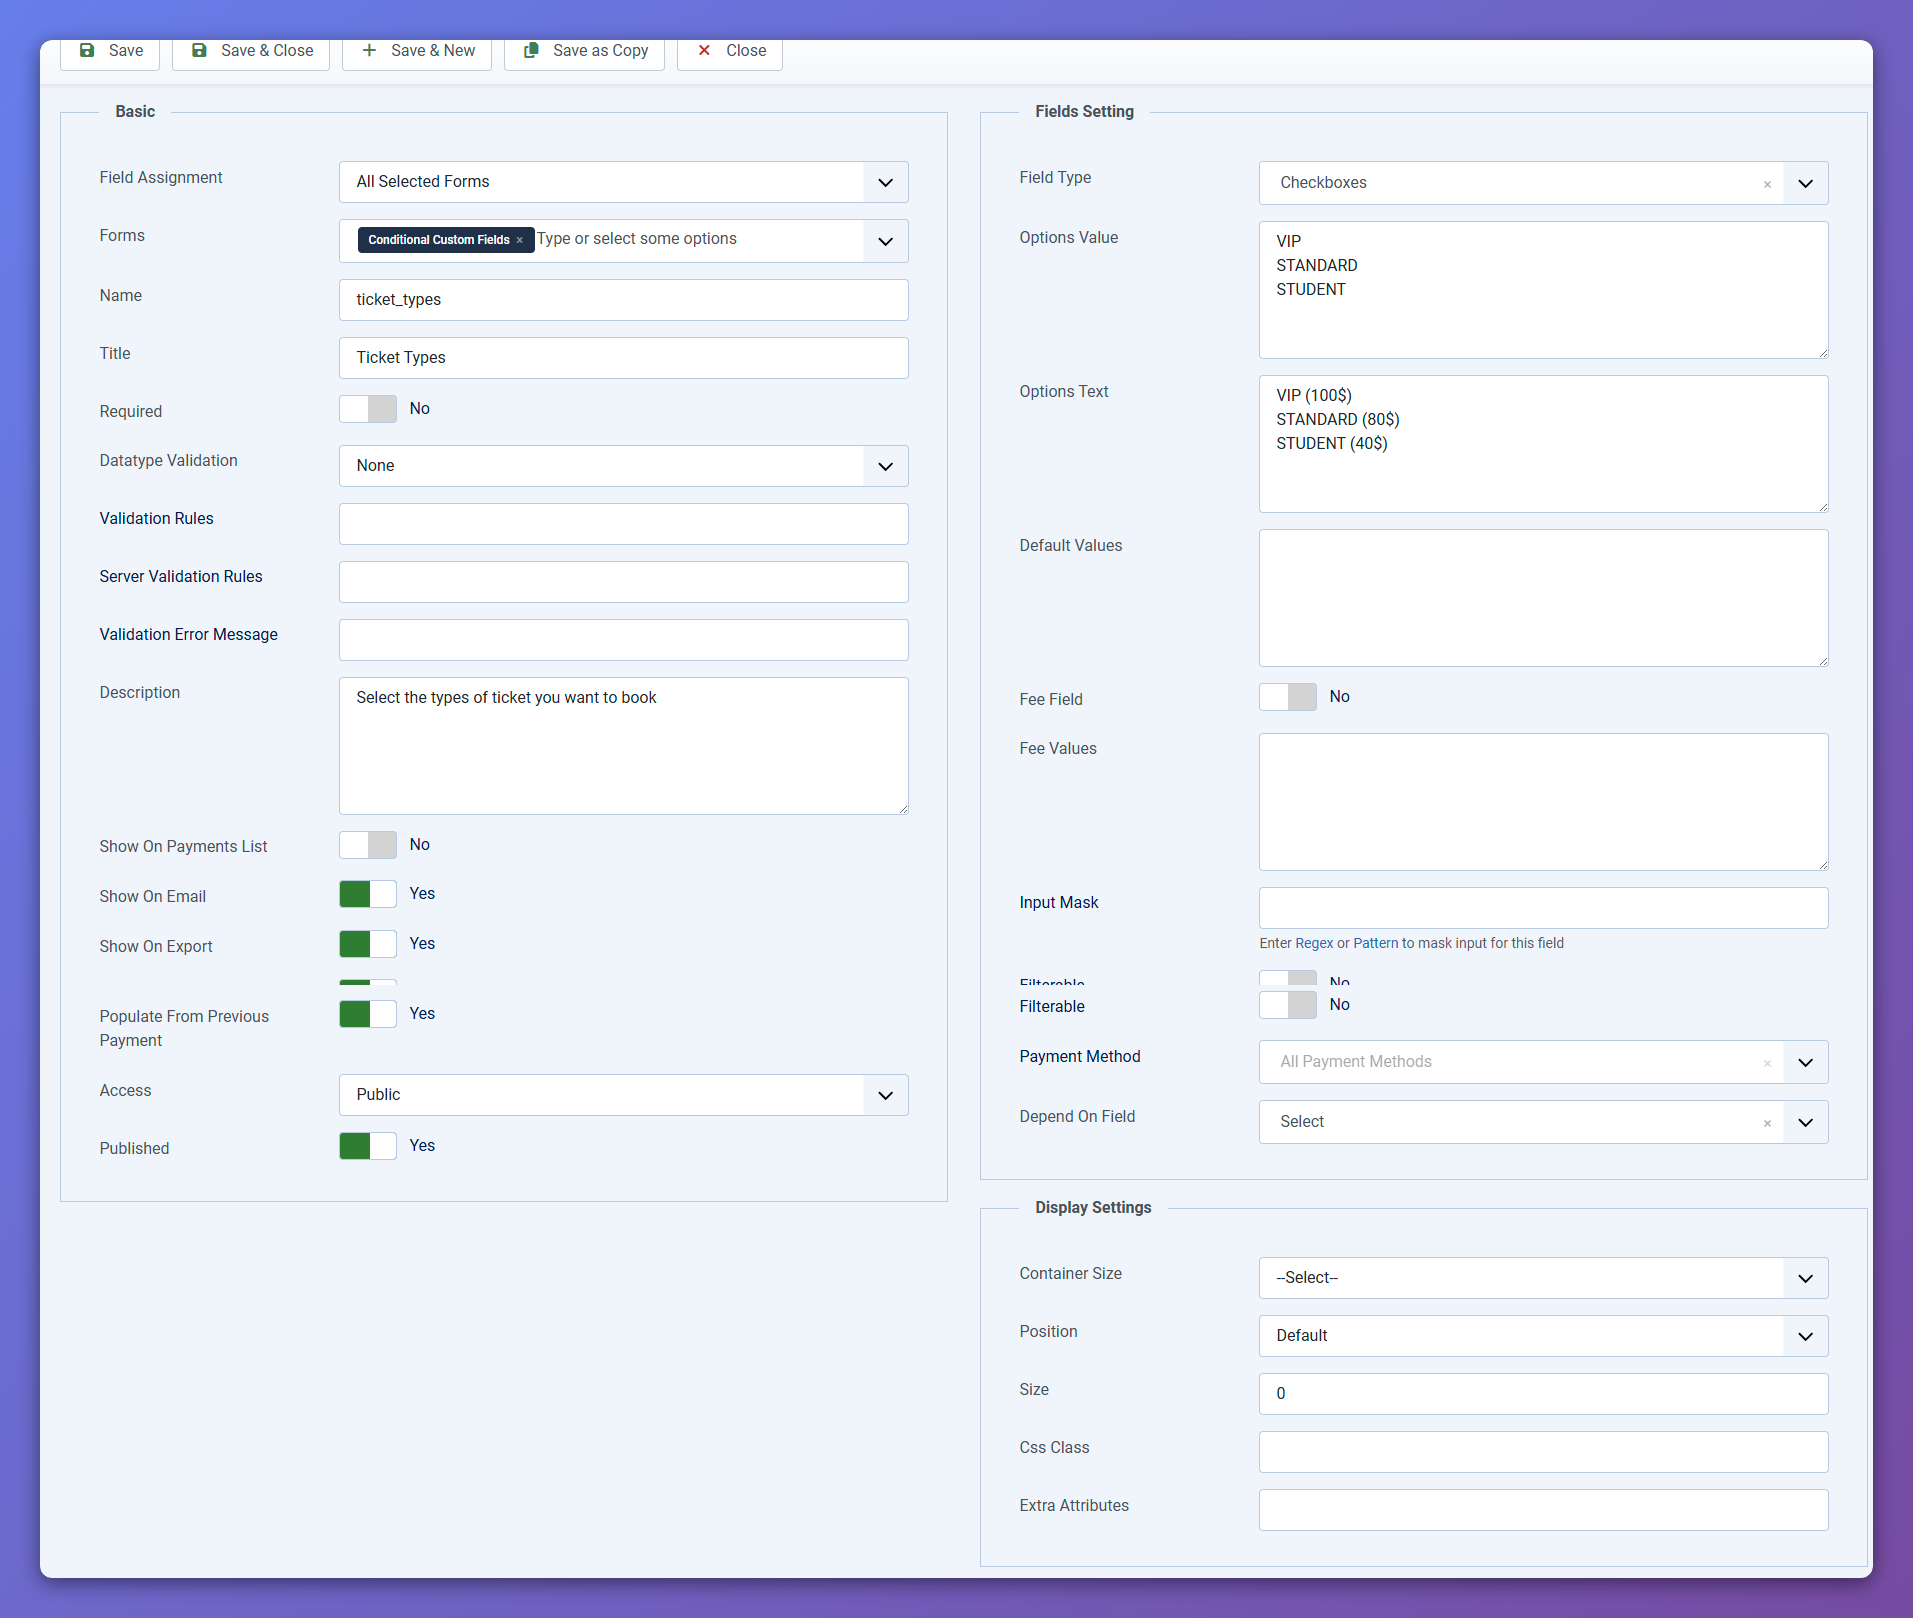The image size is (1913, 1618).
Task: Open the Field Assignment dropdown
Action: pyautogui.click(x=623, y=182)
